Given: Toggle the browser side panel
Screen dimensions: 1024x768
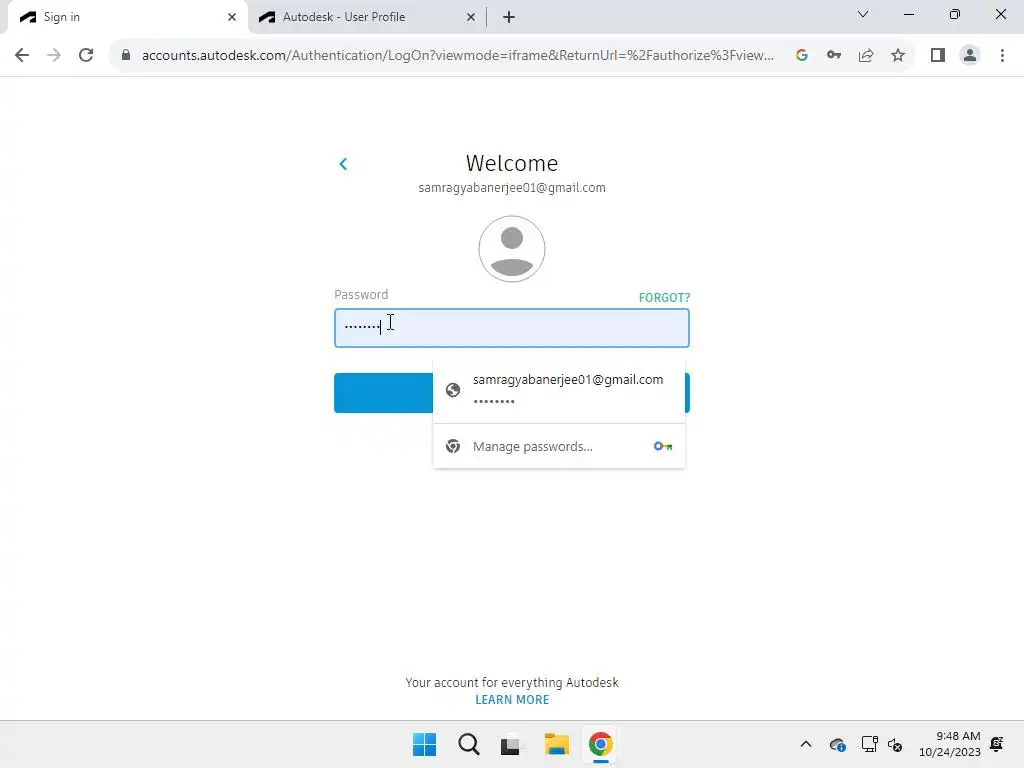Looking at the screenshot, I should pyautogui.click(x=938, y=55).
